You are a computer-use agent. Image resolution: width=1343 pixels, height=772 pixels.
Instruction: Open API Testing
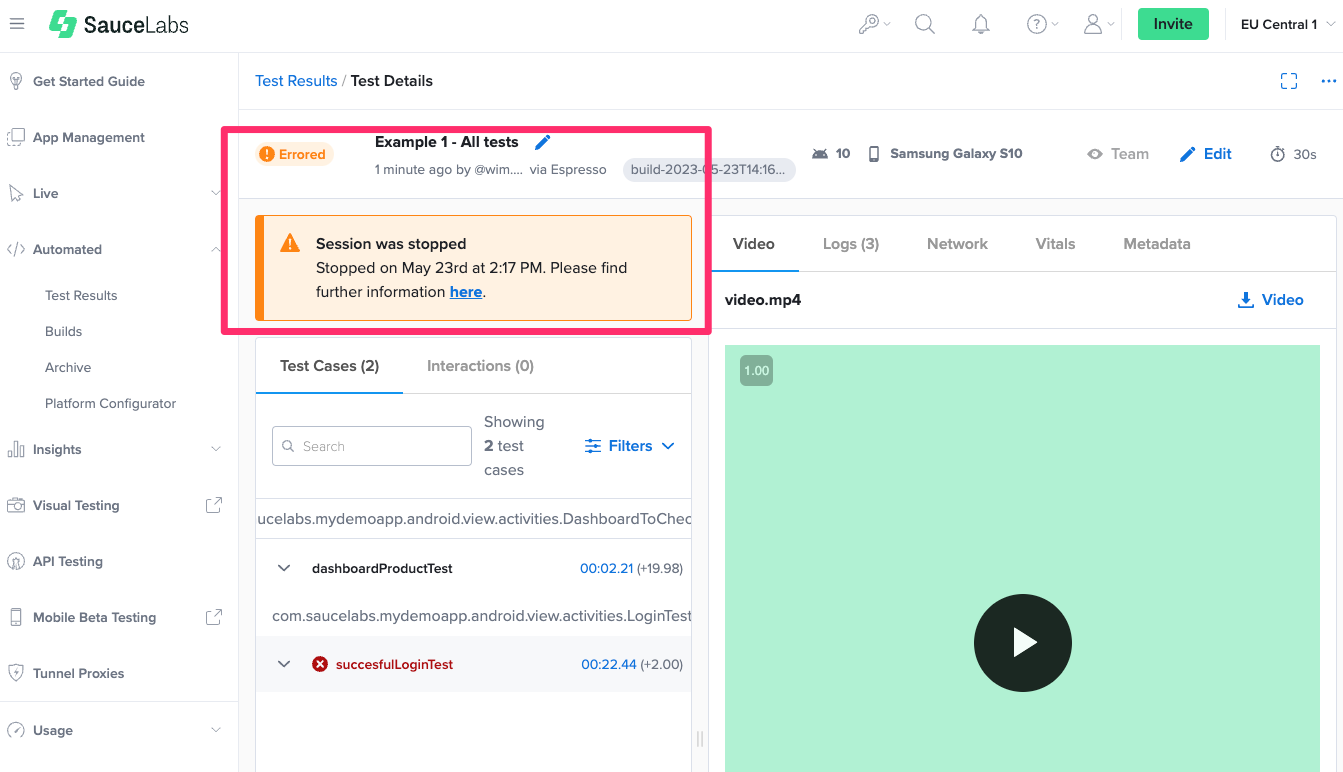point(68,561)
